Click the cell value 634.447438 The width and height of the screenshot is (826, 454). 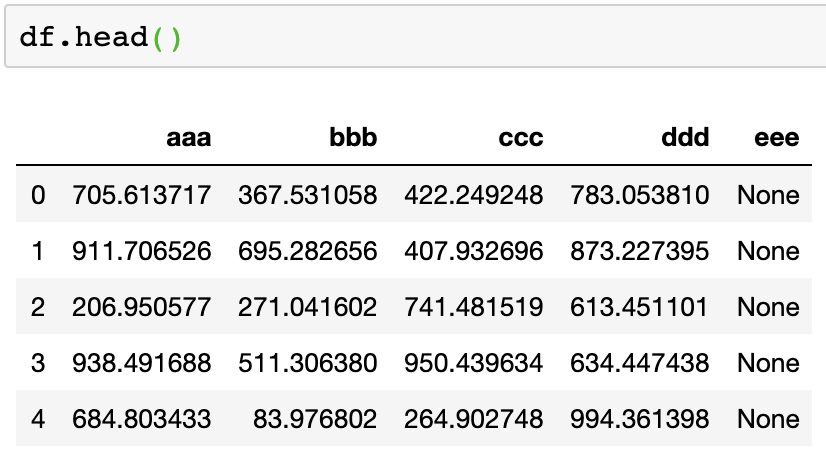pos(640,362)
